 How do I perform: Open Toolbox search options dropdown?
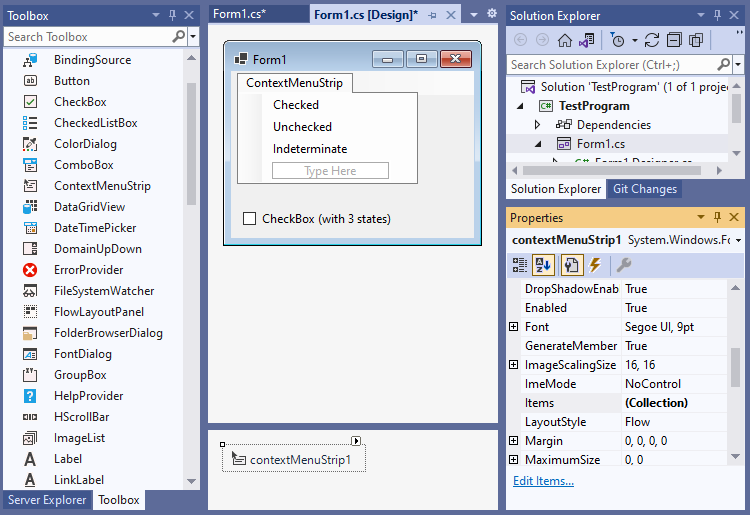193,36
